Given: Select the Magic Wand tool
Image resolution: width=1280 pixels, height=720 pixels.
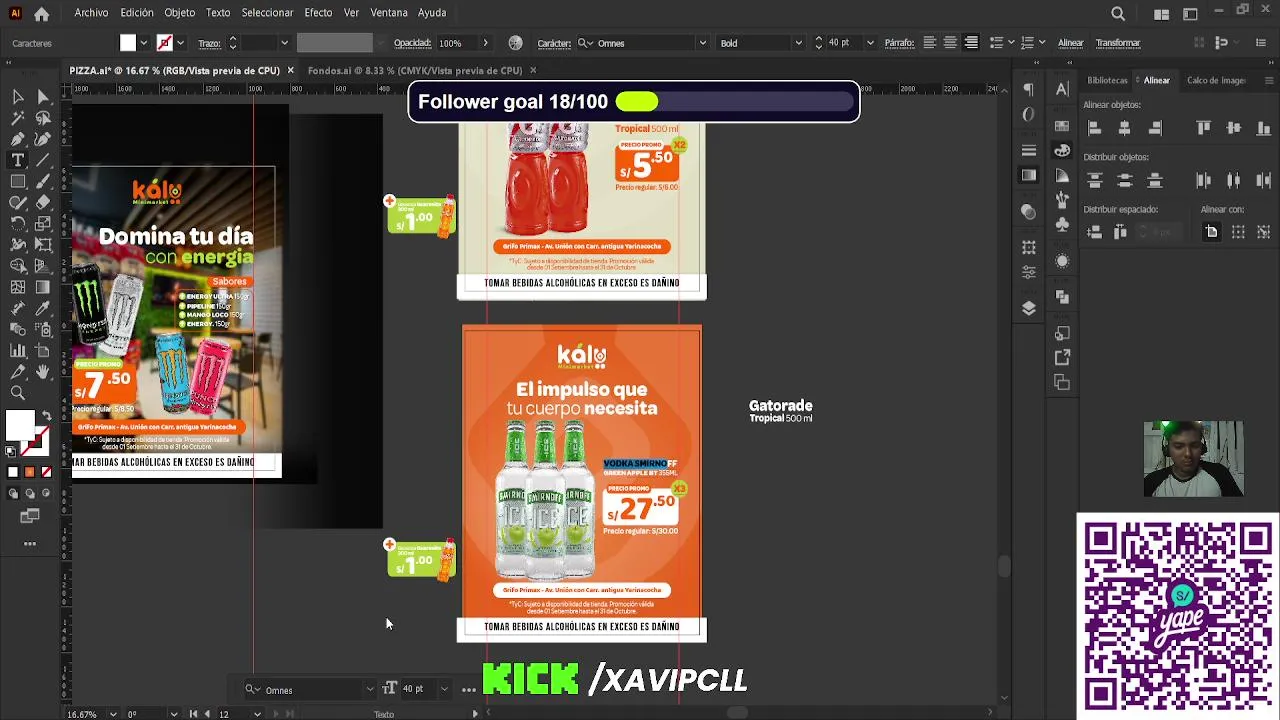Looking at the screenshot, I should 18,119.
